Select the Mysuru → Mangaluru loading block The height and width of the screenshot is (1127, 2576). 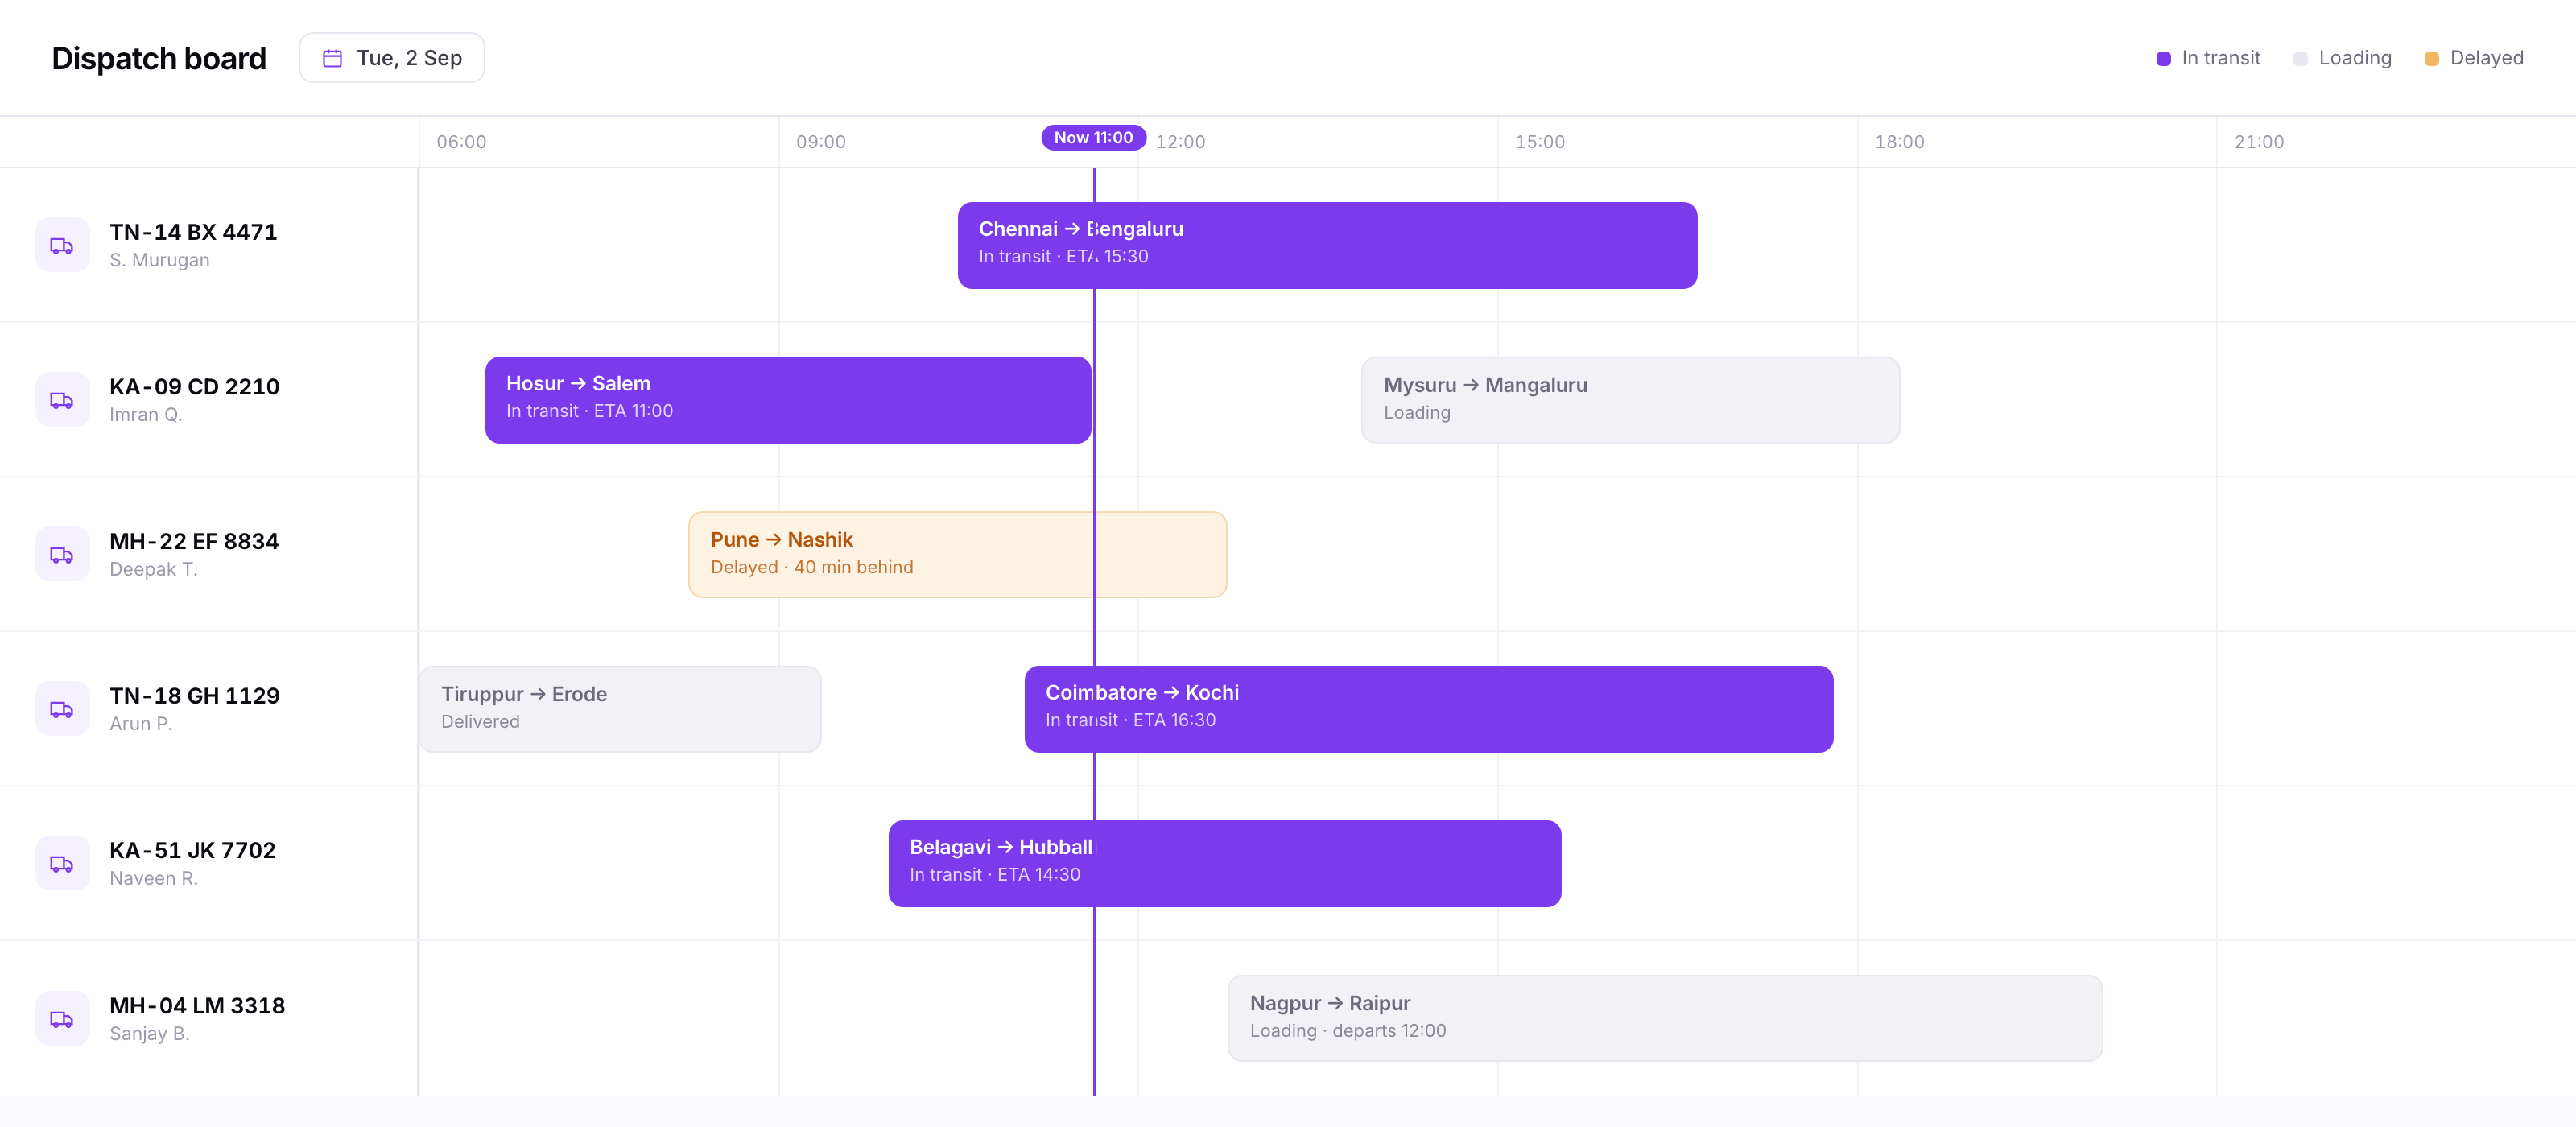point(1630,400)
